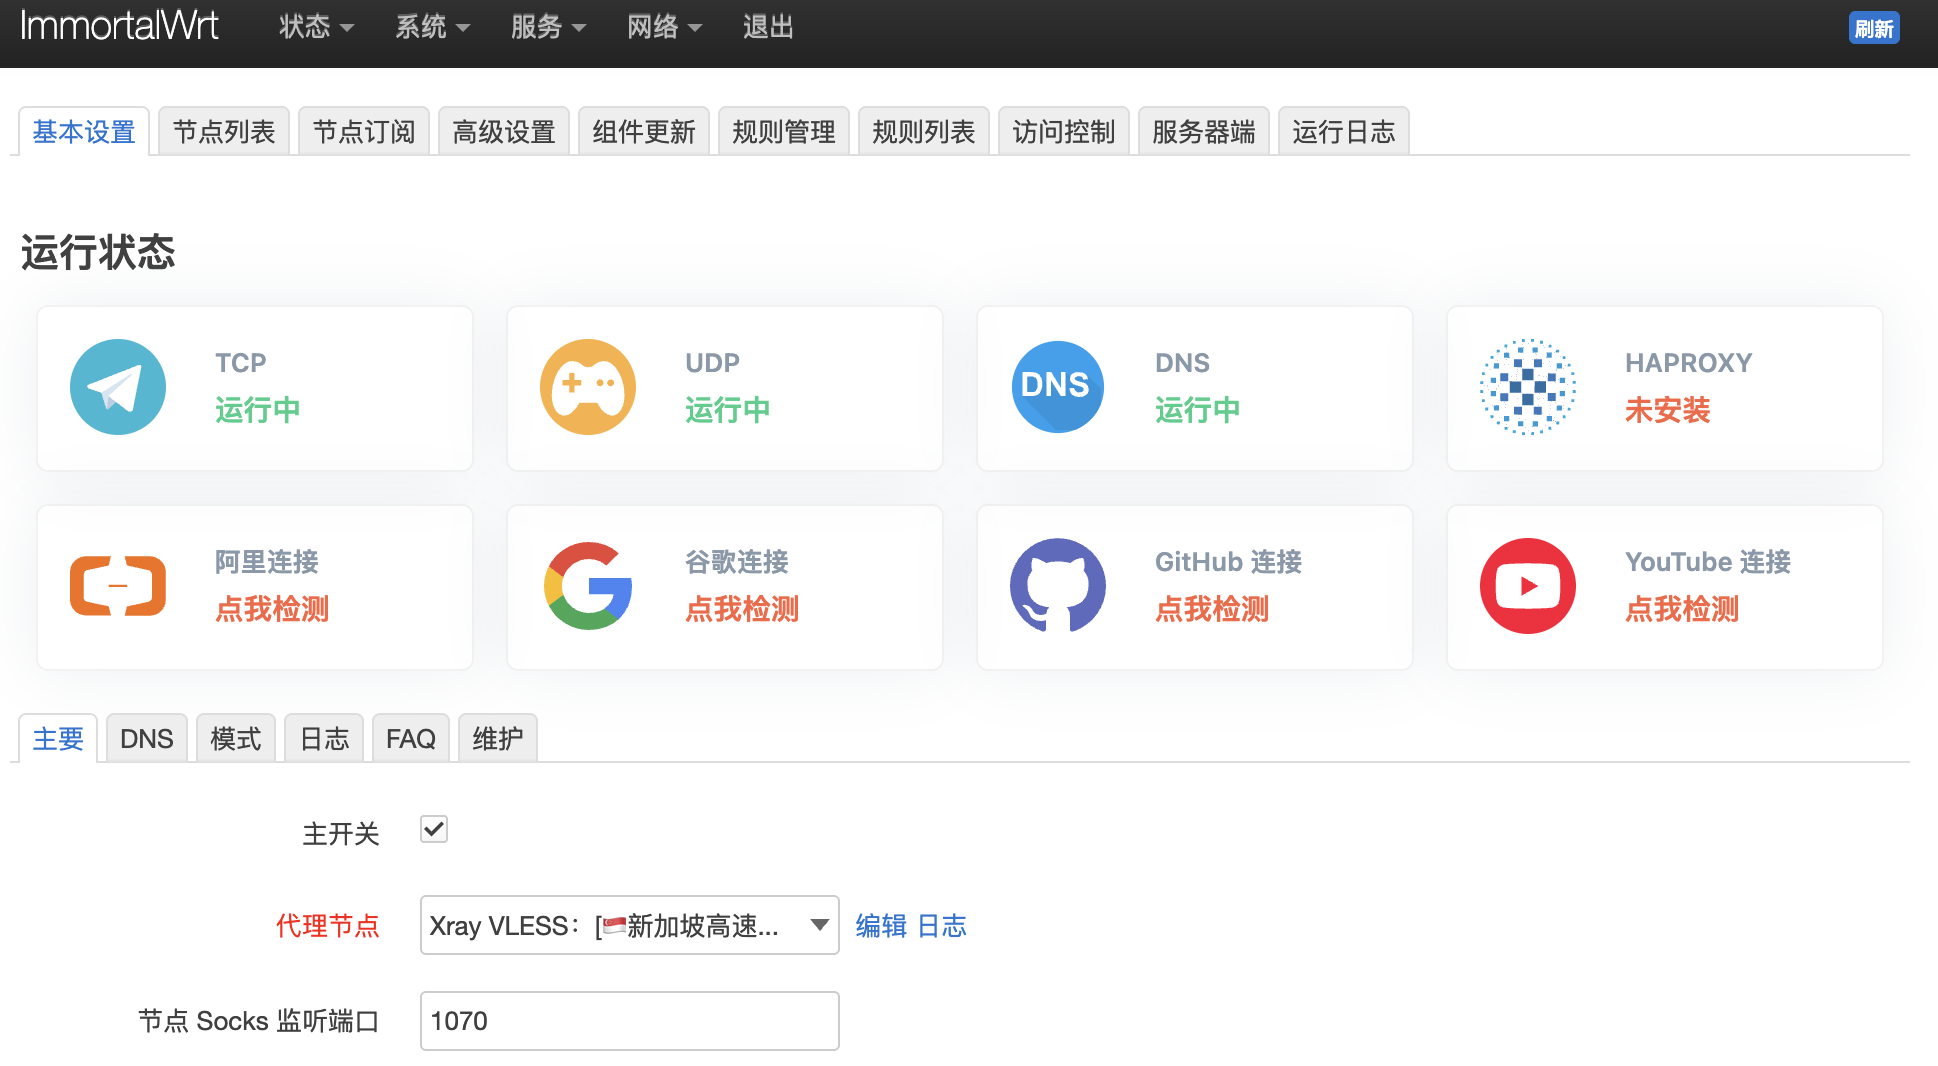Image resolution: width=1938 pixels, height=1066 pixels.
Task: Select the 访问控制 tab
Action: 1064,131
